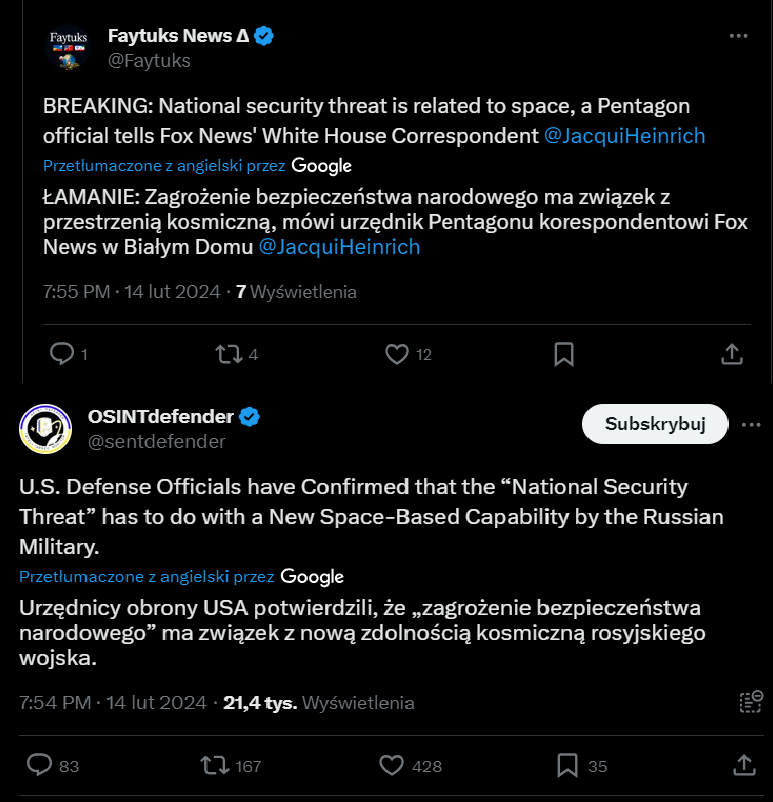Share the Faytuks News tweet
This screenshot has height=802, width=773.
(x=731, y=353)
